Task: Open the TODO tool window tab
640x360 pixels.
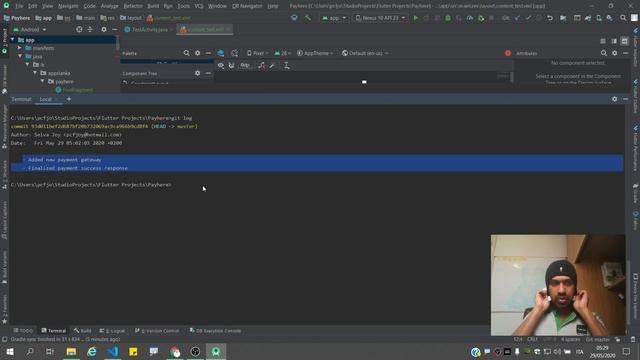Action: 23,331
